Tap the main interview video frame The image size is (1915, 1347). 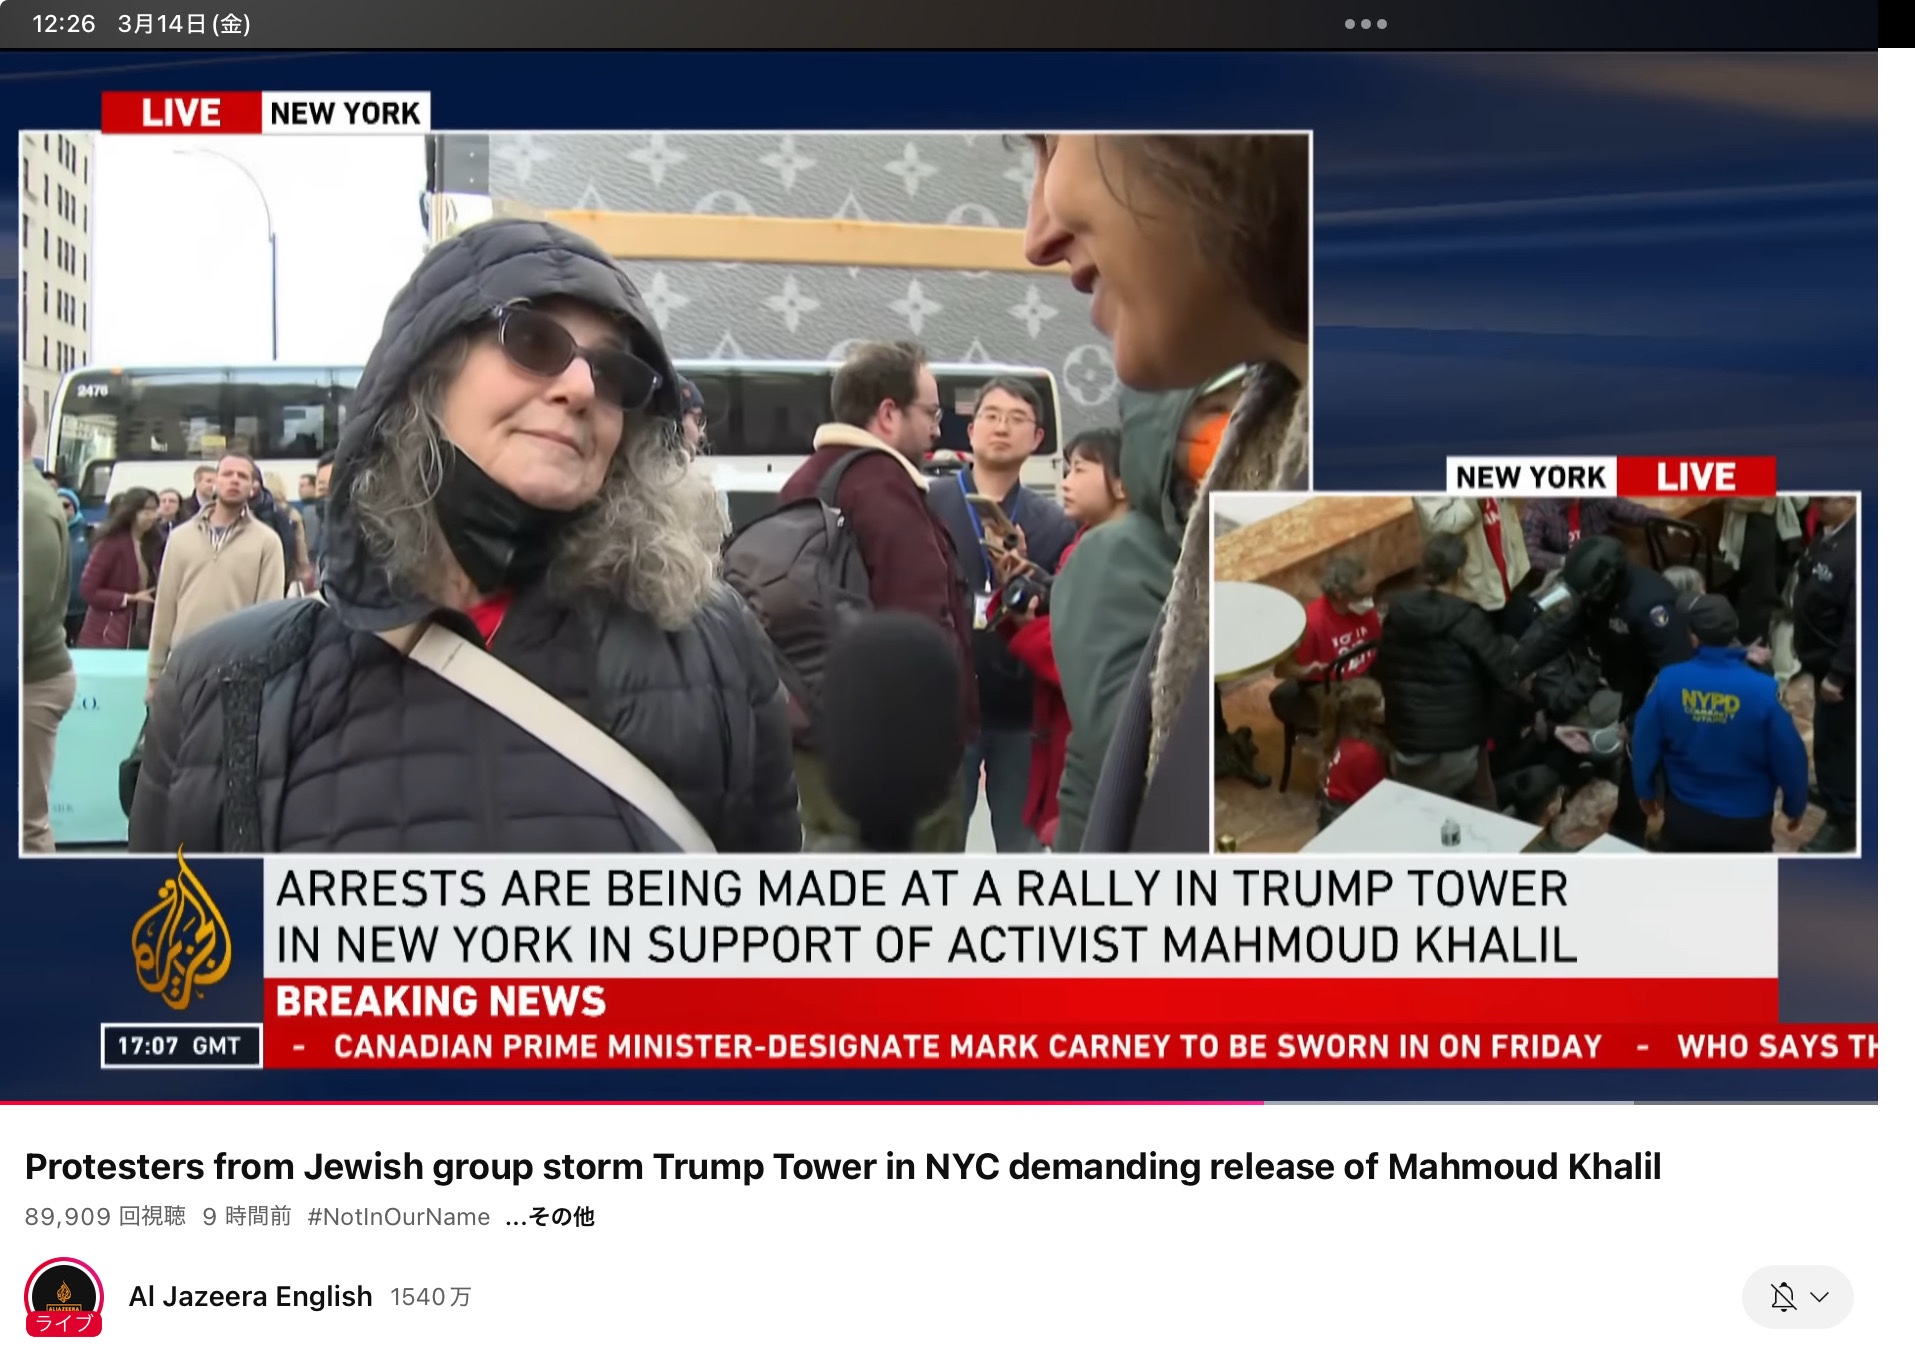(665, 492)
